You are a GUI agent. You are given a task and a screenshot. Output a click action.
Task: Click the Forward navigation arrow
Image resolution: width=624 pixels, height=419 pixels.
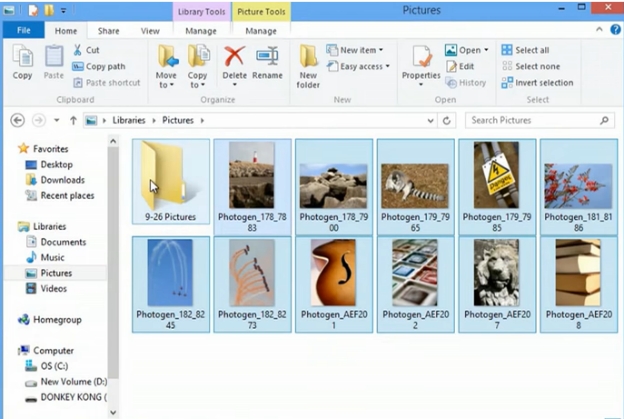point(39,120)
